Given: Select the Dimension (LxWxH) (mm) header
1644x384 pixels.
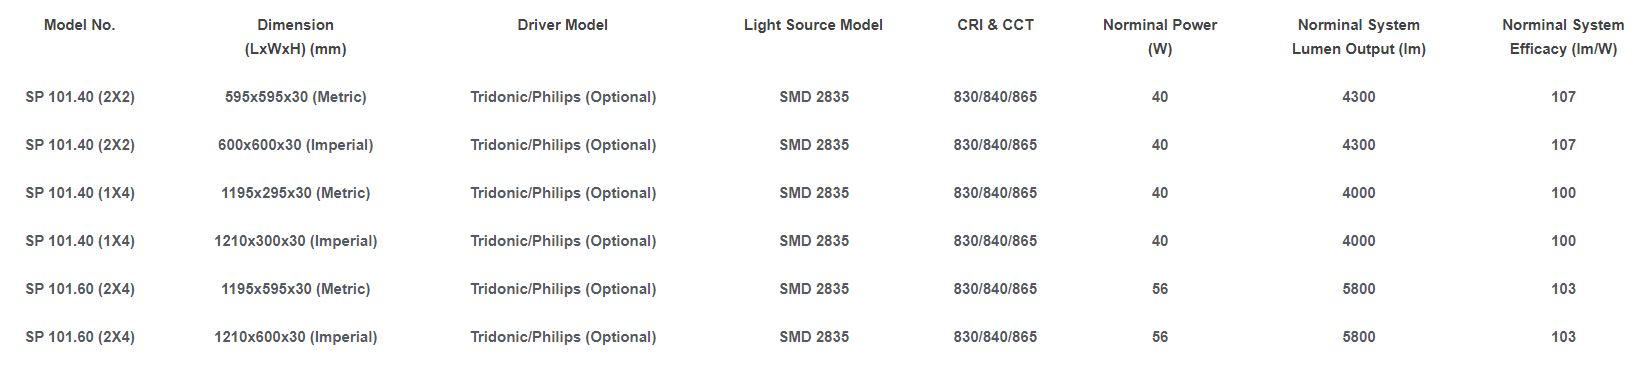Looking at the screenshot, I should click(x=295, y=37).
